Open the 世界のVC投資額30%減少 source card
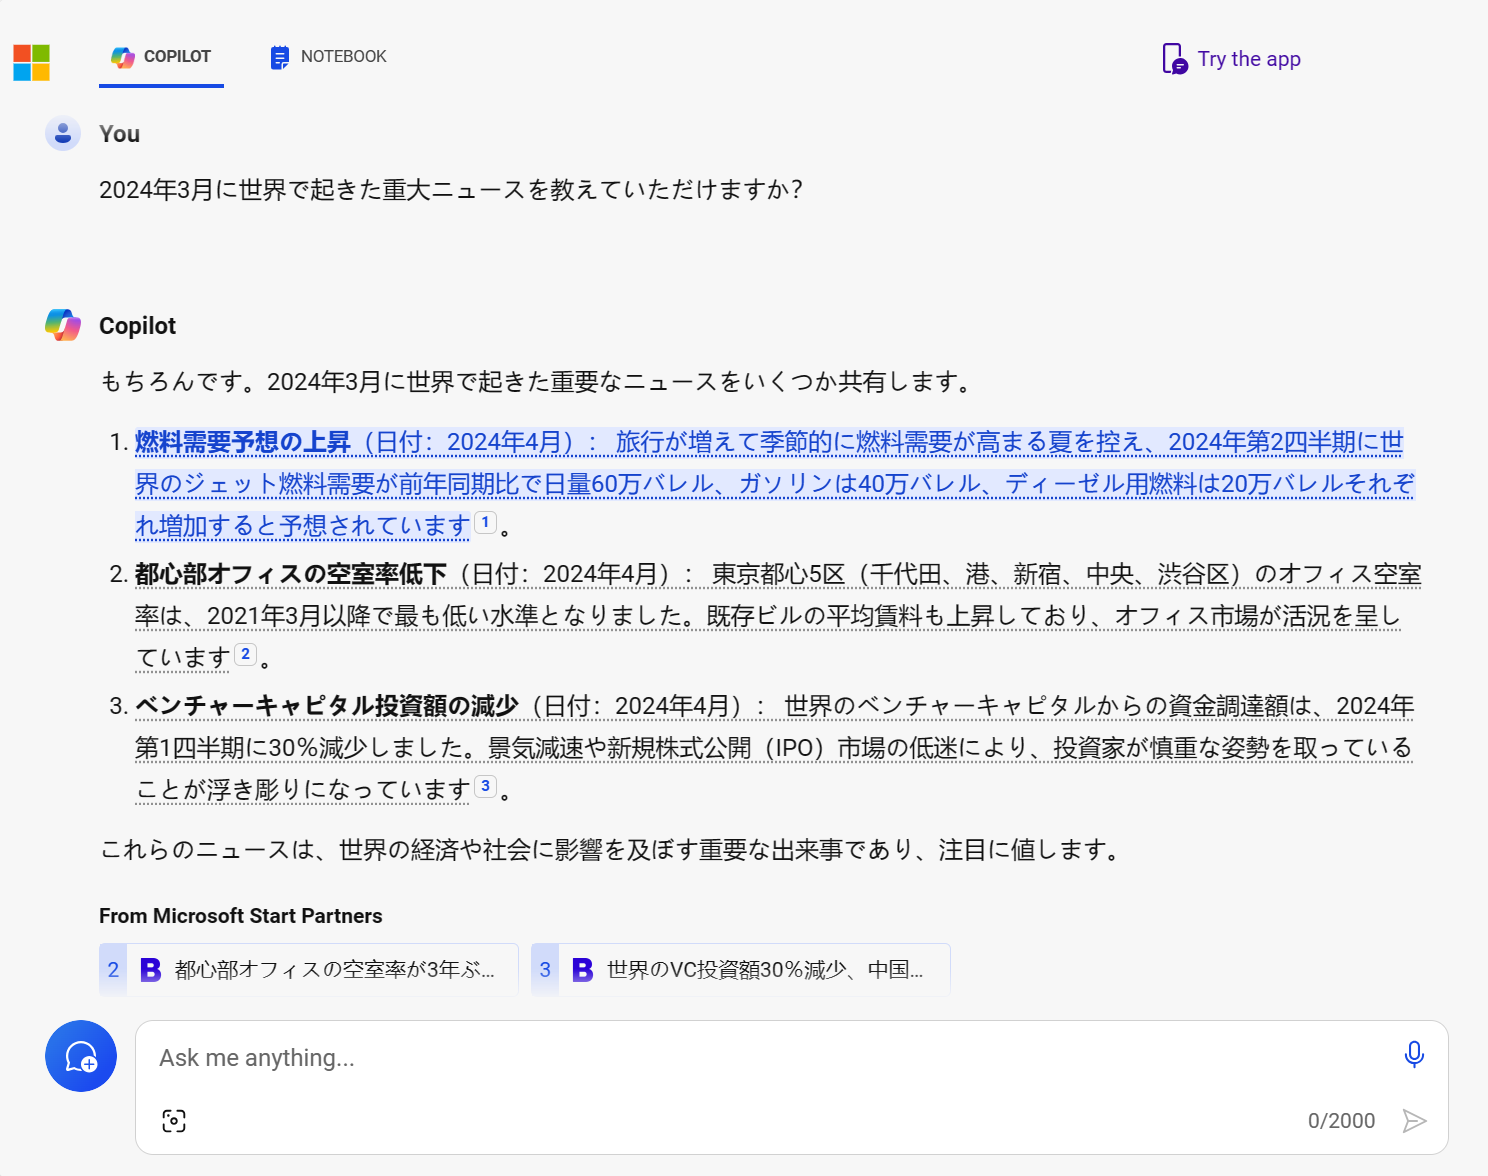Image resolution: width=1488 pixels, height=1176 pixels. [740, 969]
